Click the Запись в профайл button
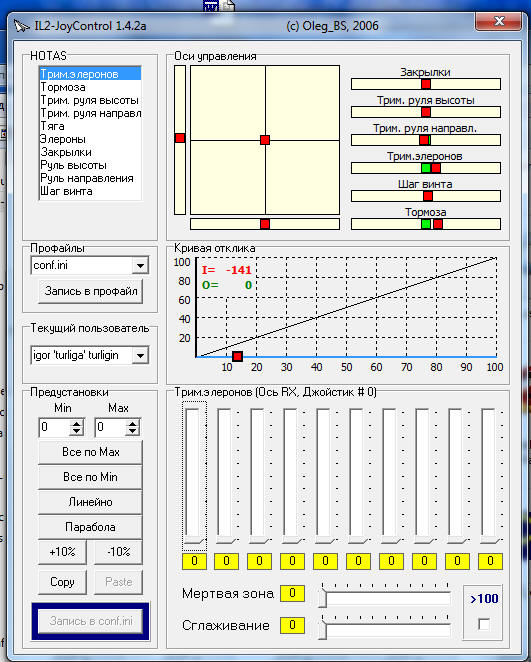Screen dimensions: 531x662 pos(91,291)
